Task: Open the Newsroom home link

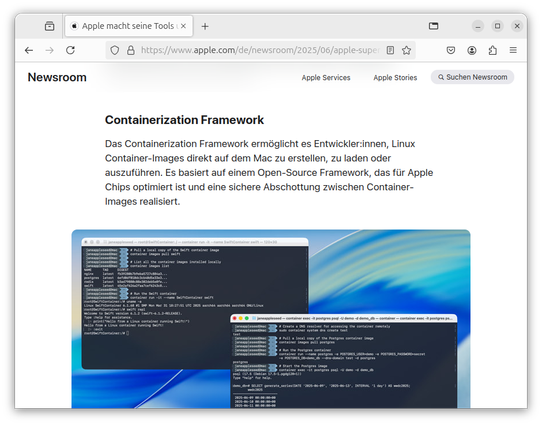Action: coord(57,77)
